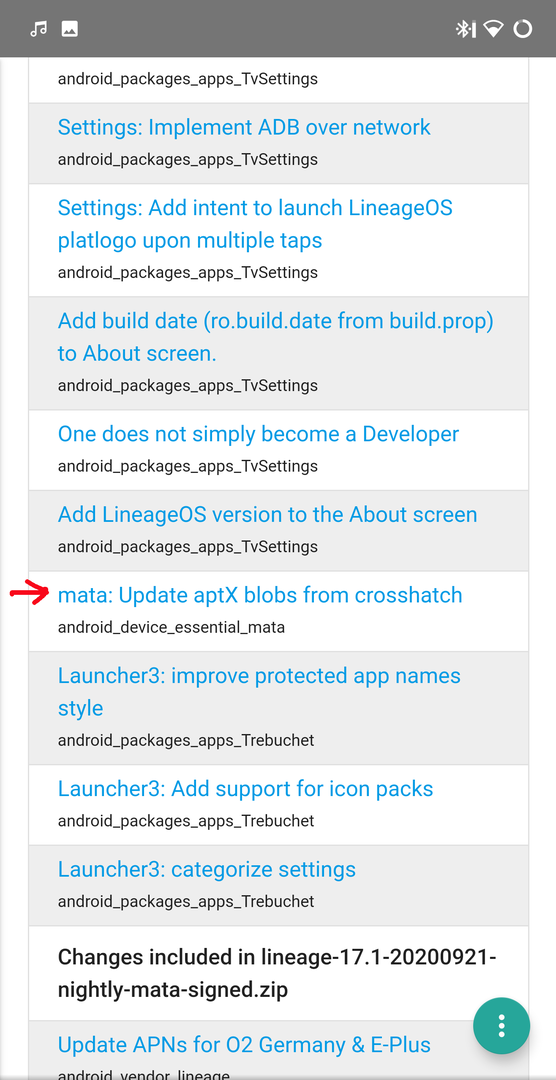556x1080 pixels.
Task: Open 'Launcher3: Add support for icon packs'
Action: coord(245,789)
